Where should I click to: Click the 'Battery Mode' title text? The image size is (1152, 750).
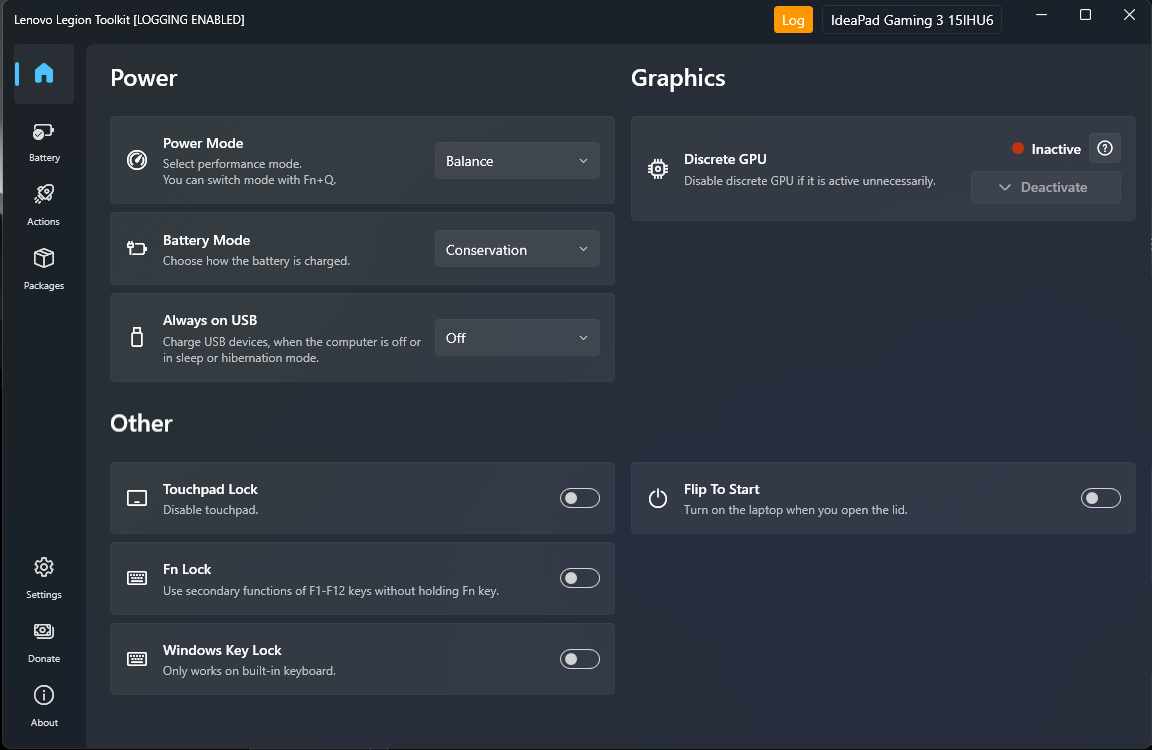pyautogui.click(x=206, y=240)
